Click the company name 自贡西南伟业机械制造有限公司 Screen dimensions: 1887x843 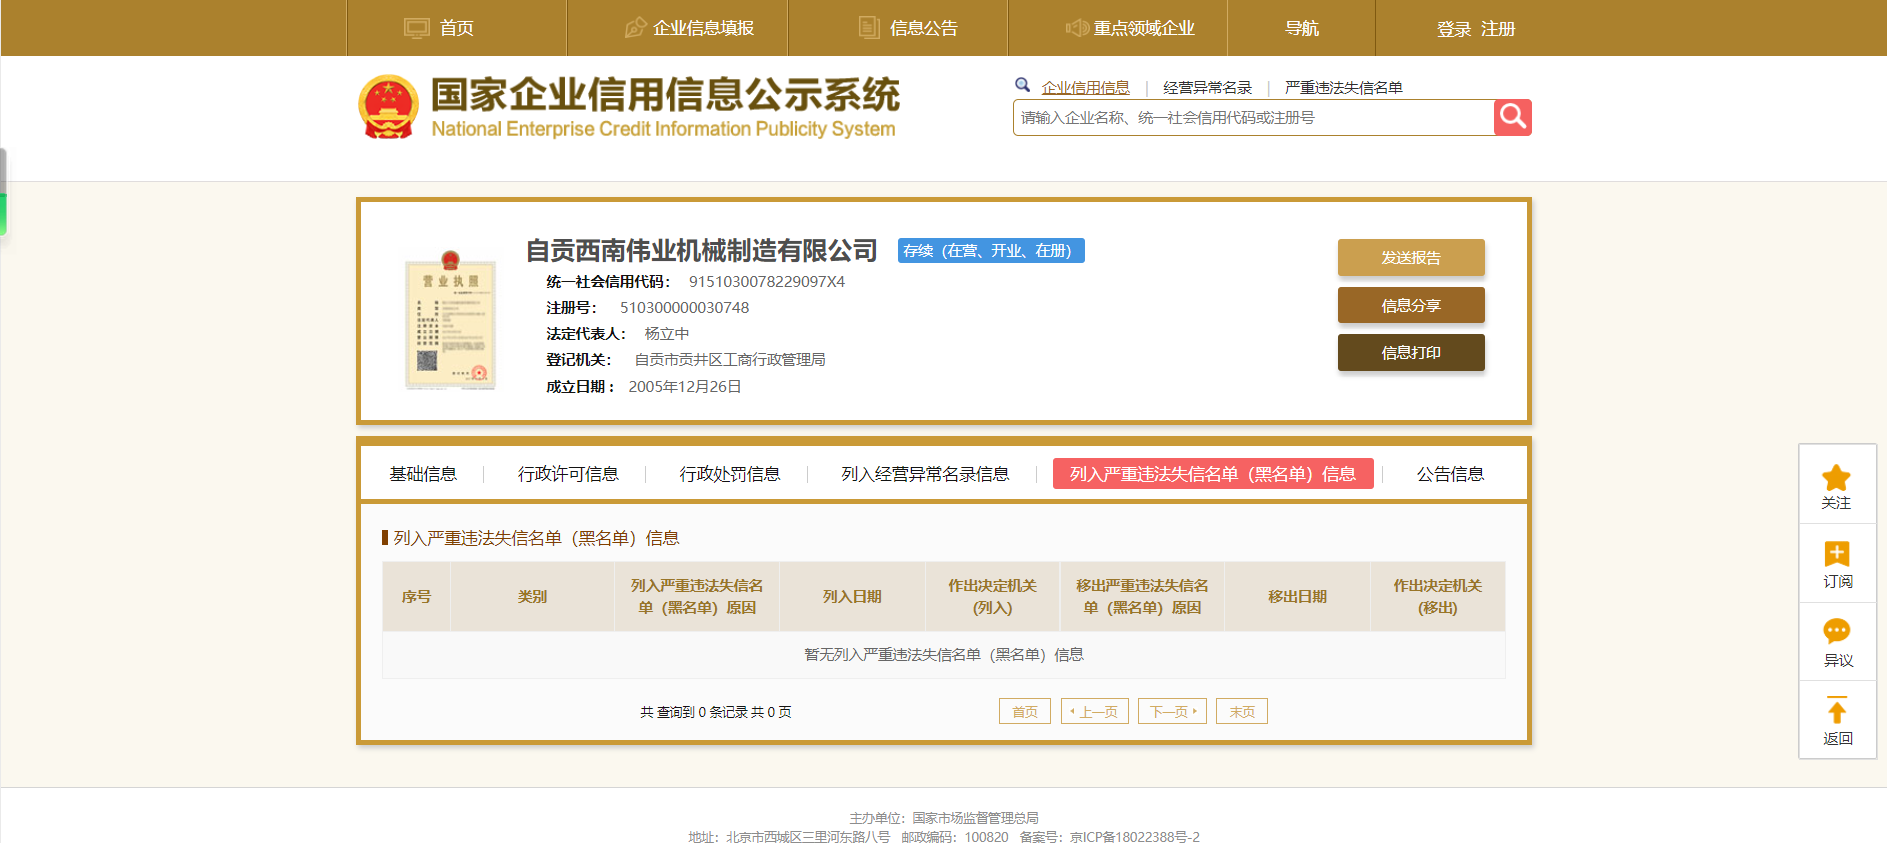[x=702, y=250]
